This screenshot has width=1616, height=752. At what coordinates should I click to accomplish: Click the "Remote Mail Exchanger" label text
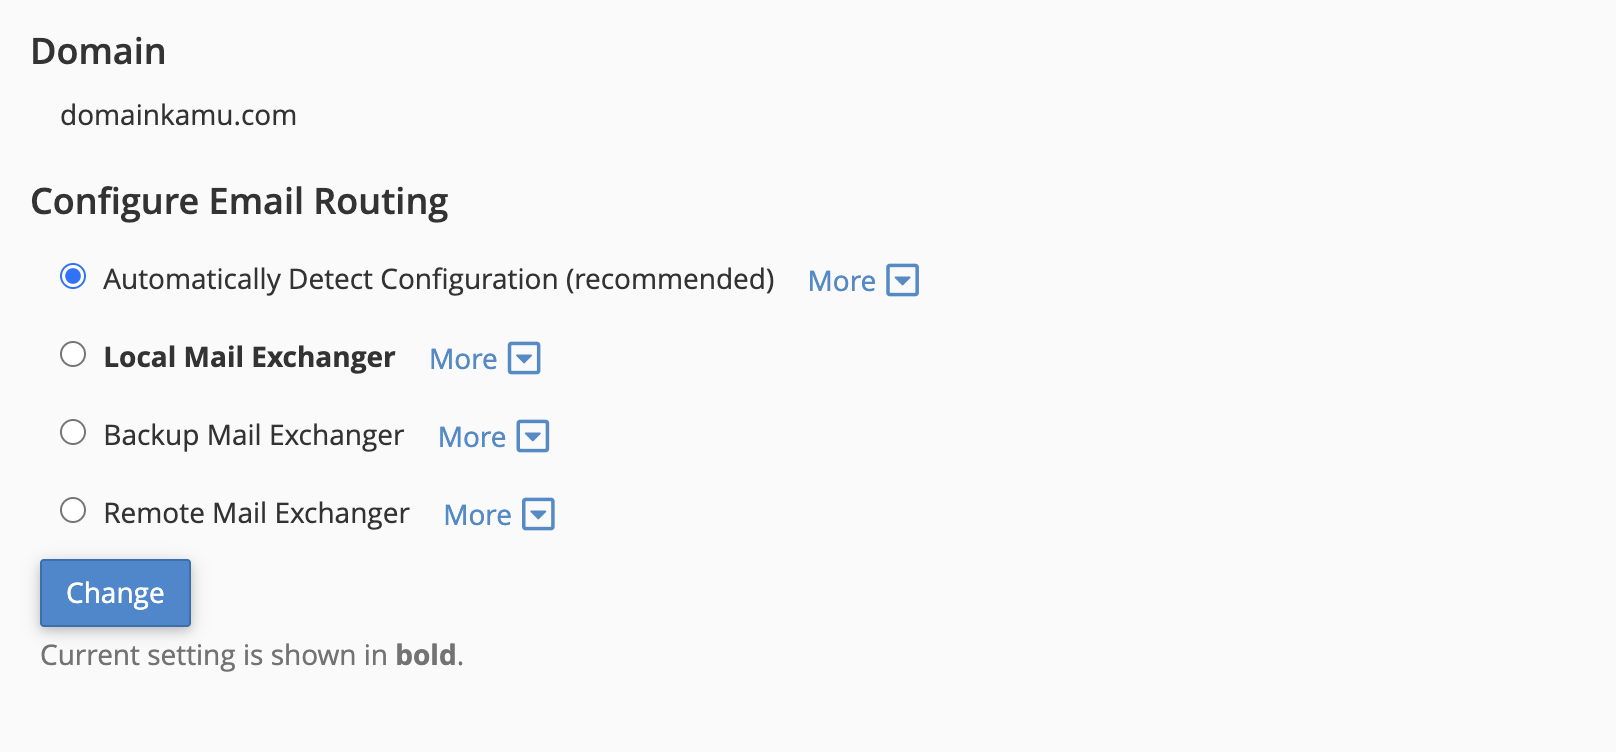pos(256,513)
